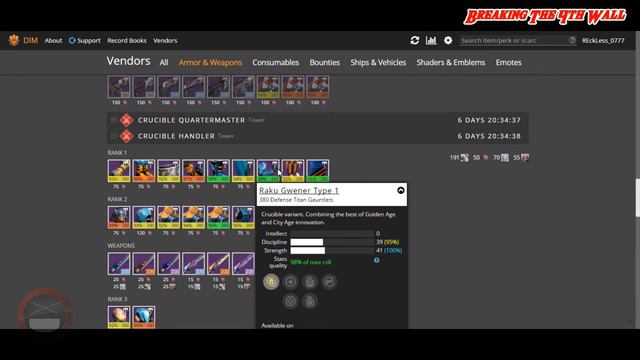Open the Support link

pos(84,40)
